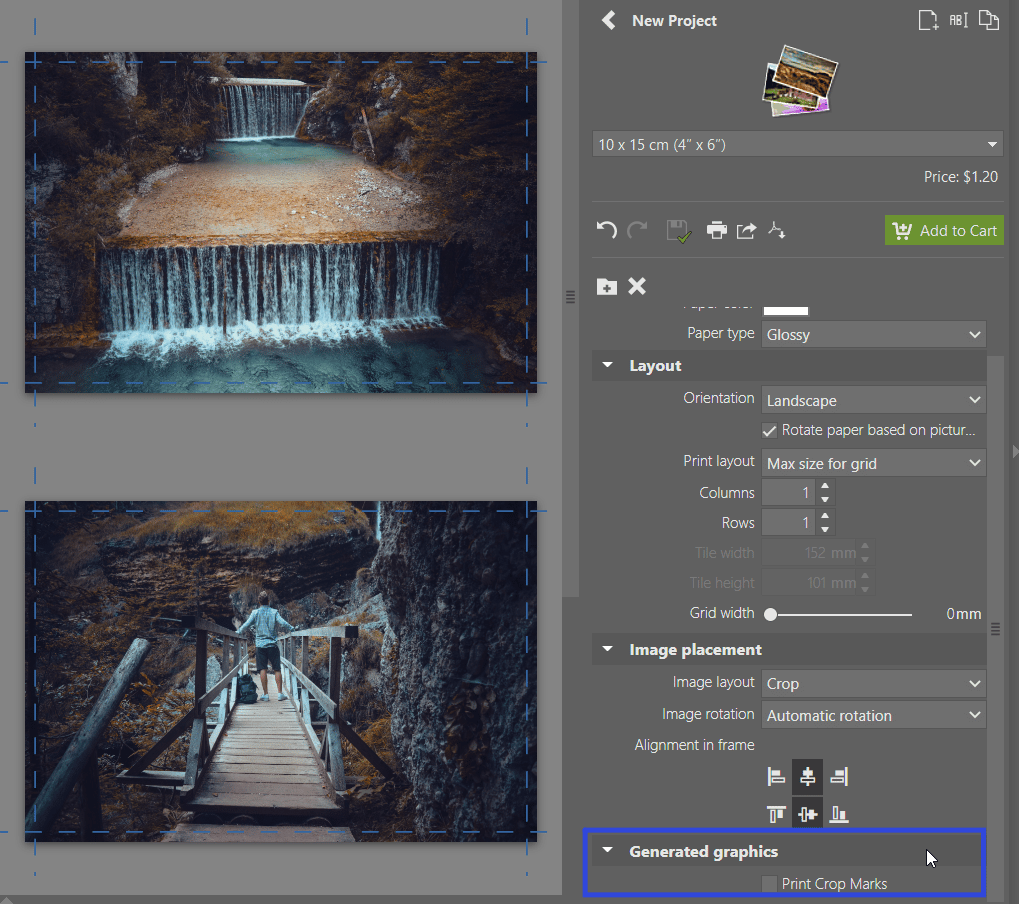Click the settings panel scrollbar grip
Screen dimensions: 1019x904
click(995, 628)
